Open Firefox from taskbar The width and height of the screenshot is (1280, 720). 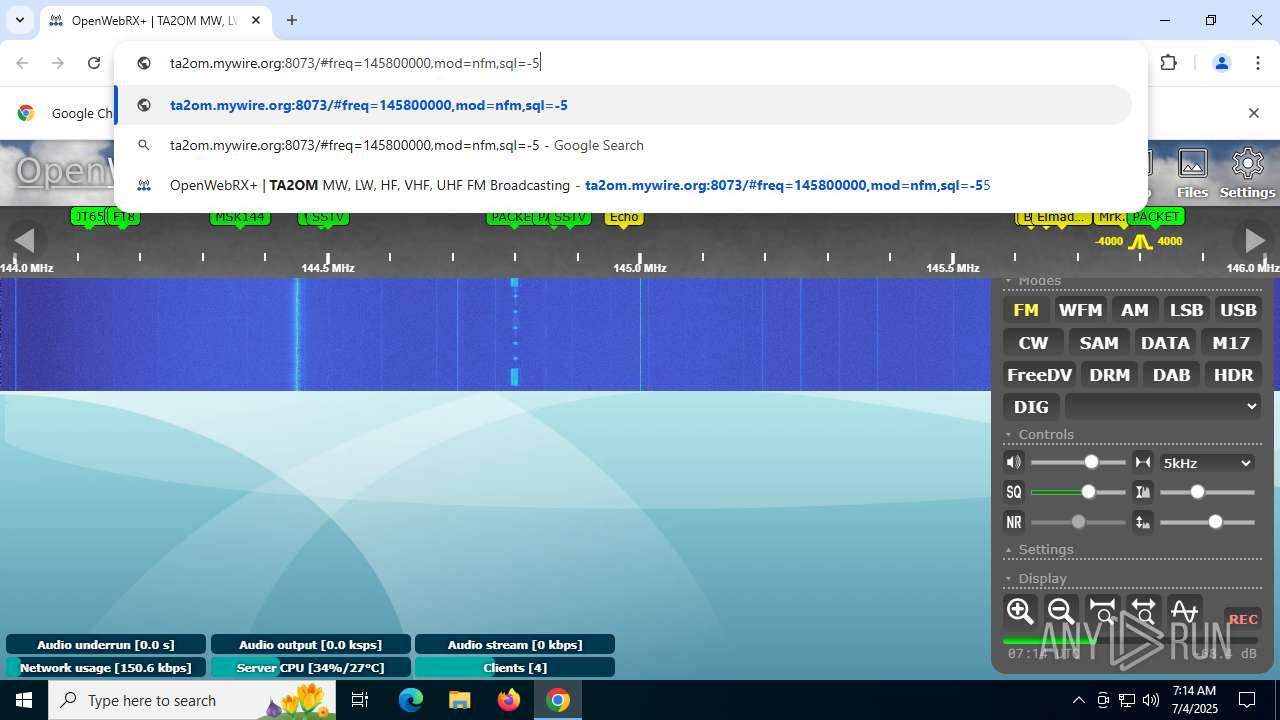(x=508, y=700)
